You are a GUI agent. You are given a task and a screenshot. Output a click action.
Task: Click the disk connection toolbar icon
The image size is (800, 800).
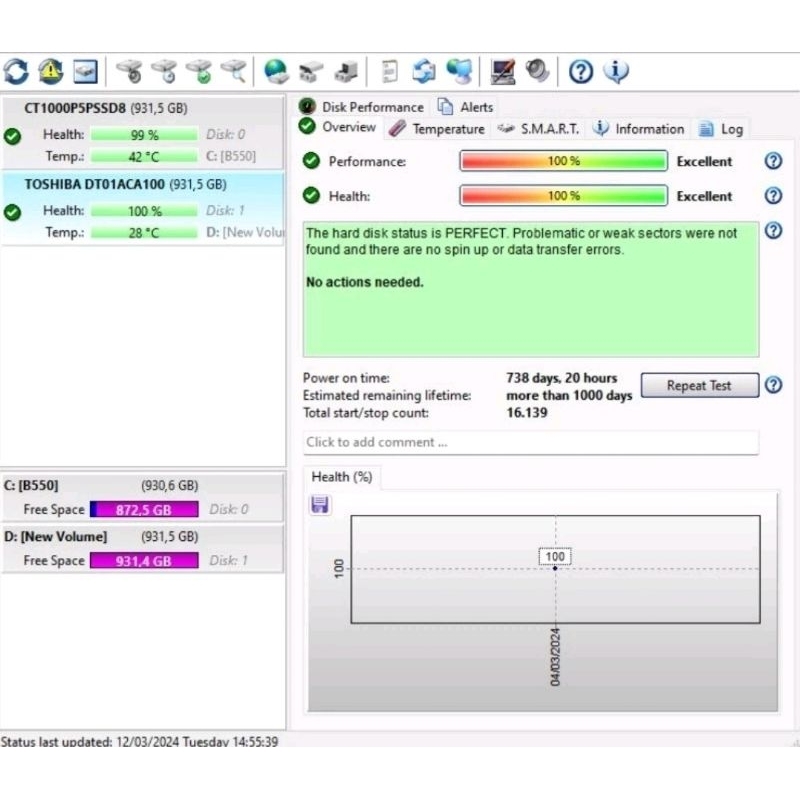click(311, 71)
